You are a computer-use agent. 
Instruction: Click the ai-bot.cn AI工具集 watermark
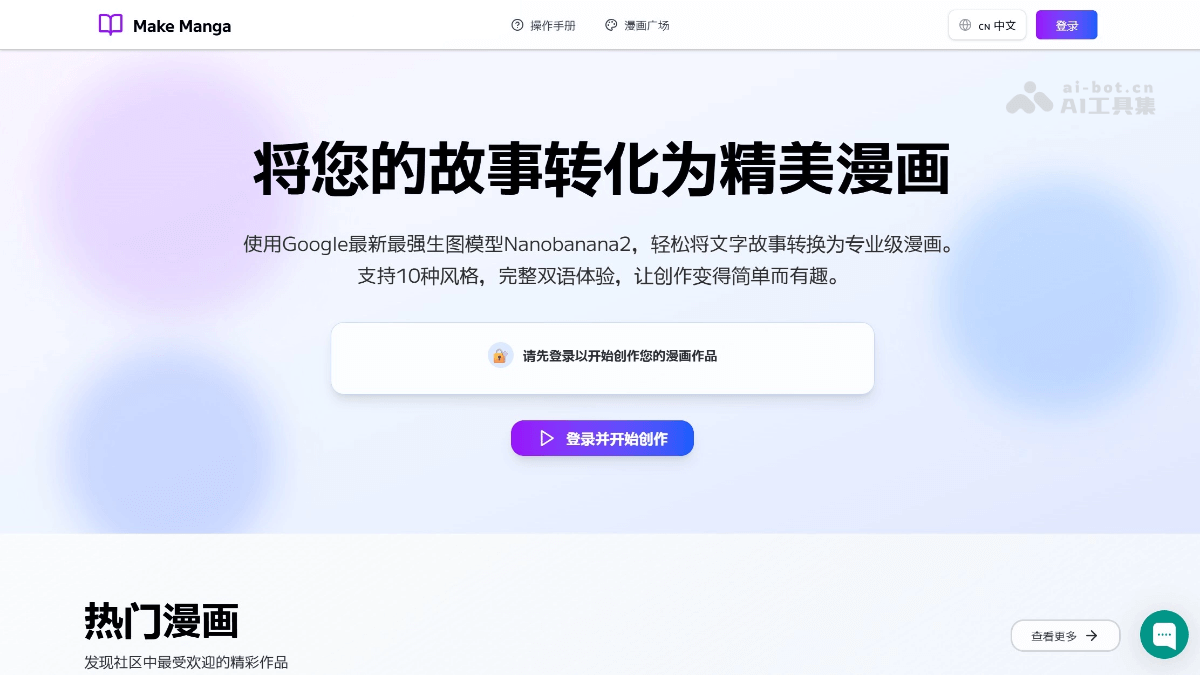[1081, 97]
